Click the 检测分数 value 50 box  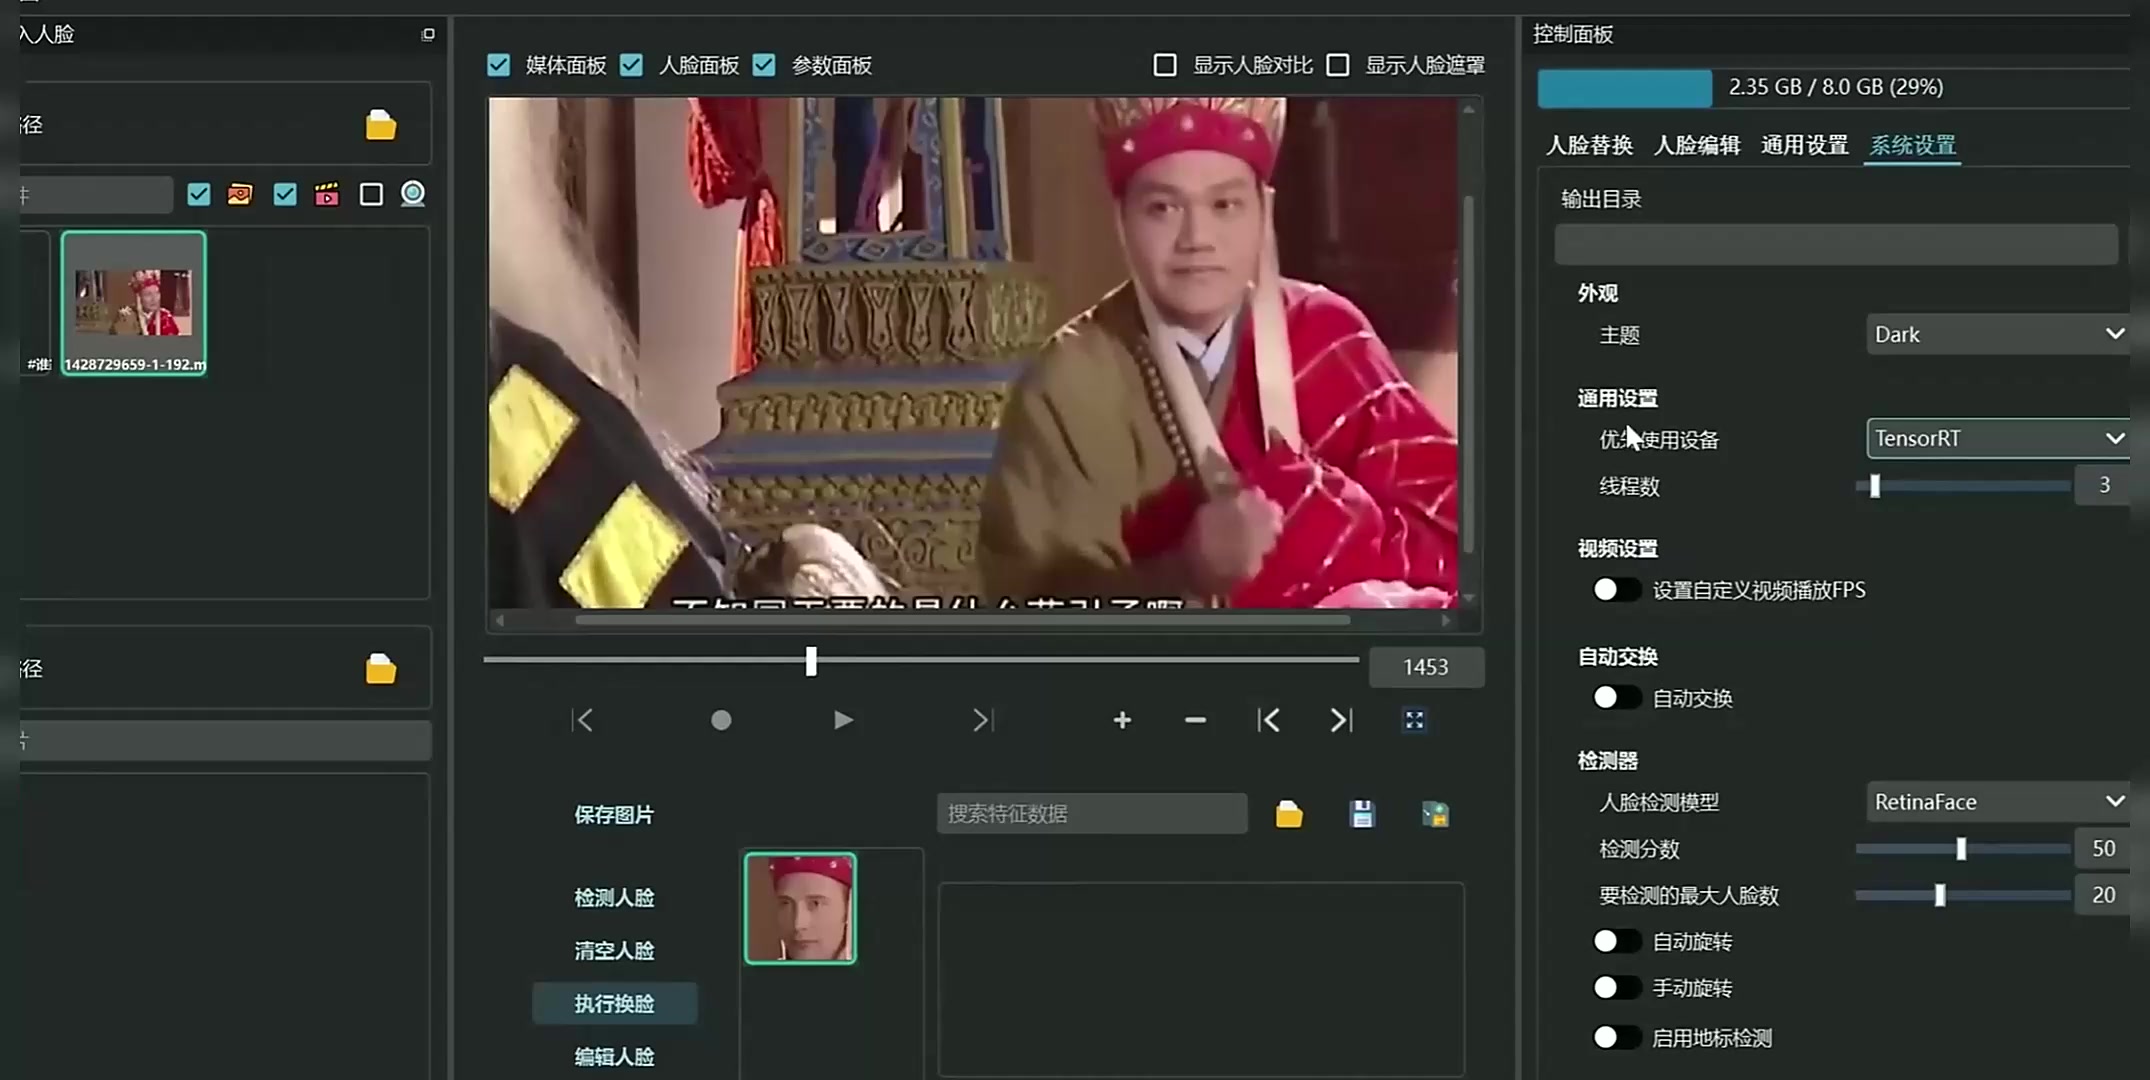click(2103, 849)
